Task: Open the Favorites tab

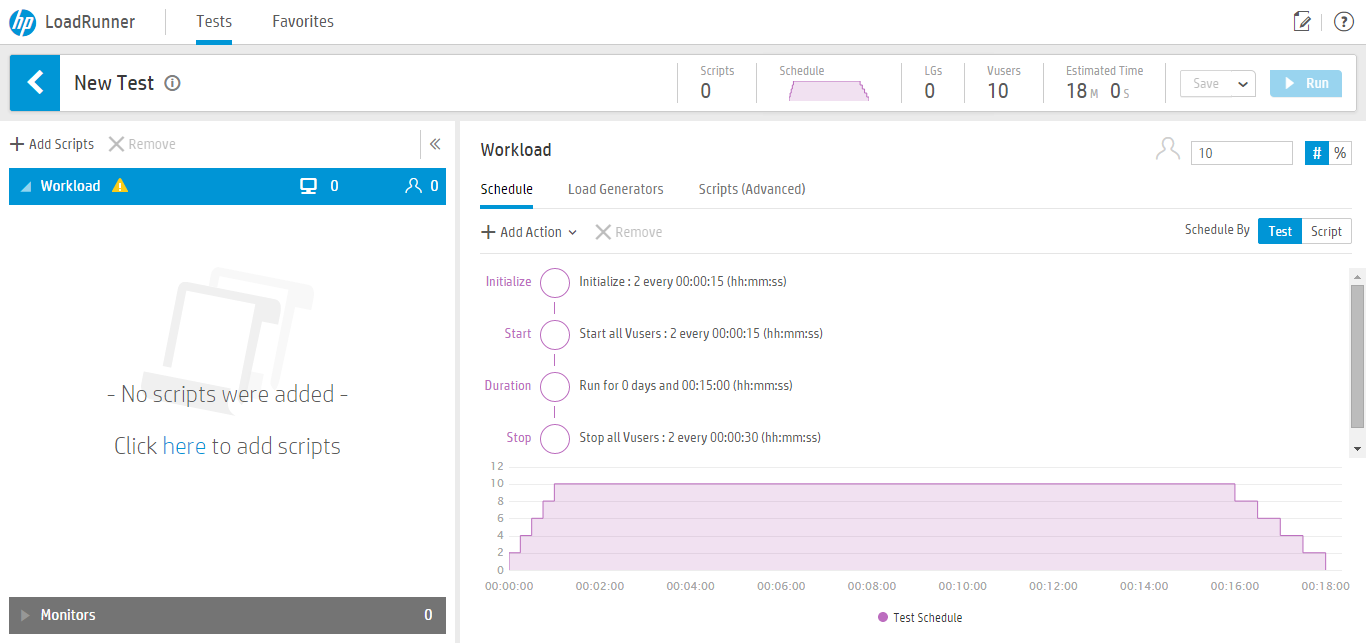Action: [303, 21]
